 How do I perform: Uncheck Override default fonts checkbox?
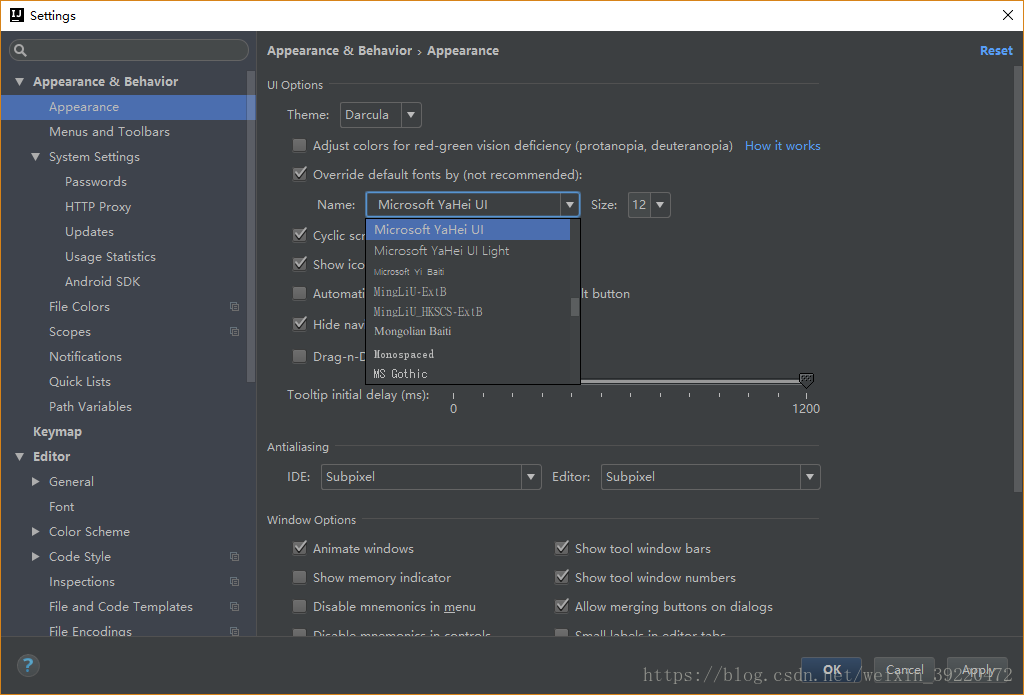[299, 175]
